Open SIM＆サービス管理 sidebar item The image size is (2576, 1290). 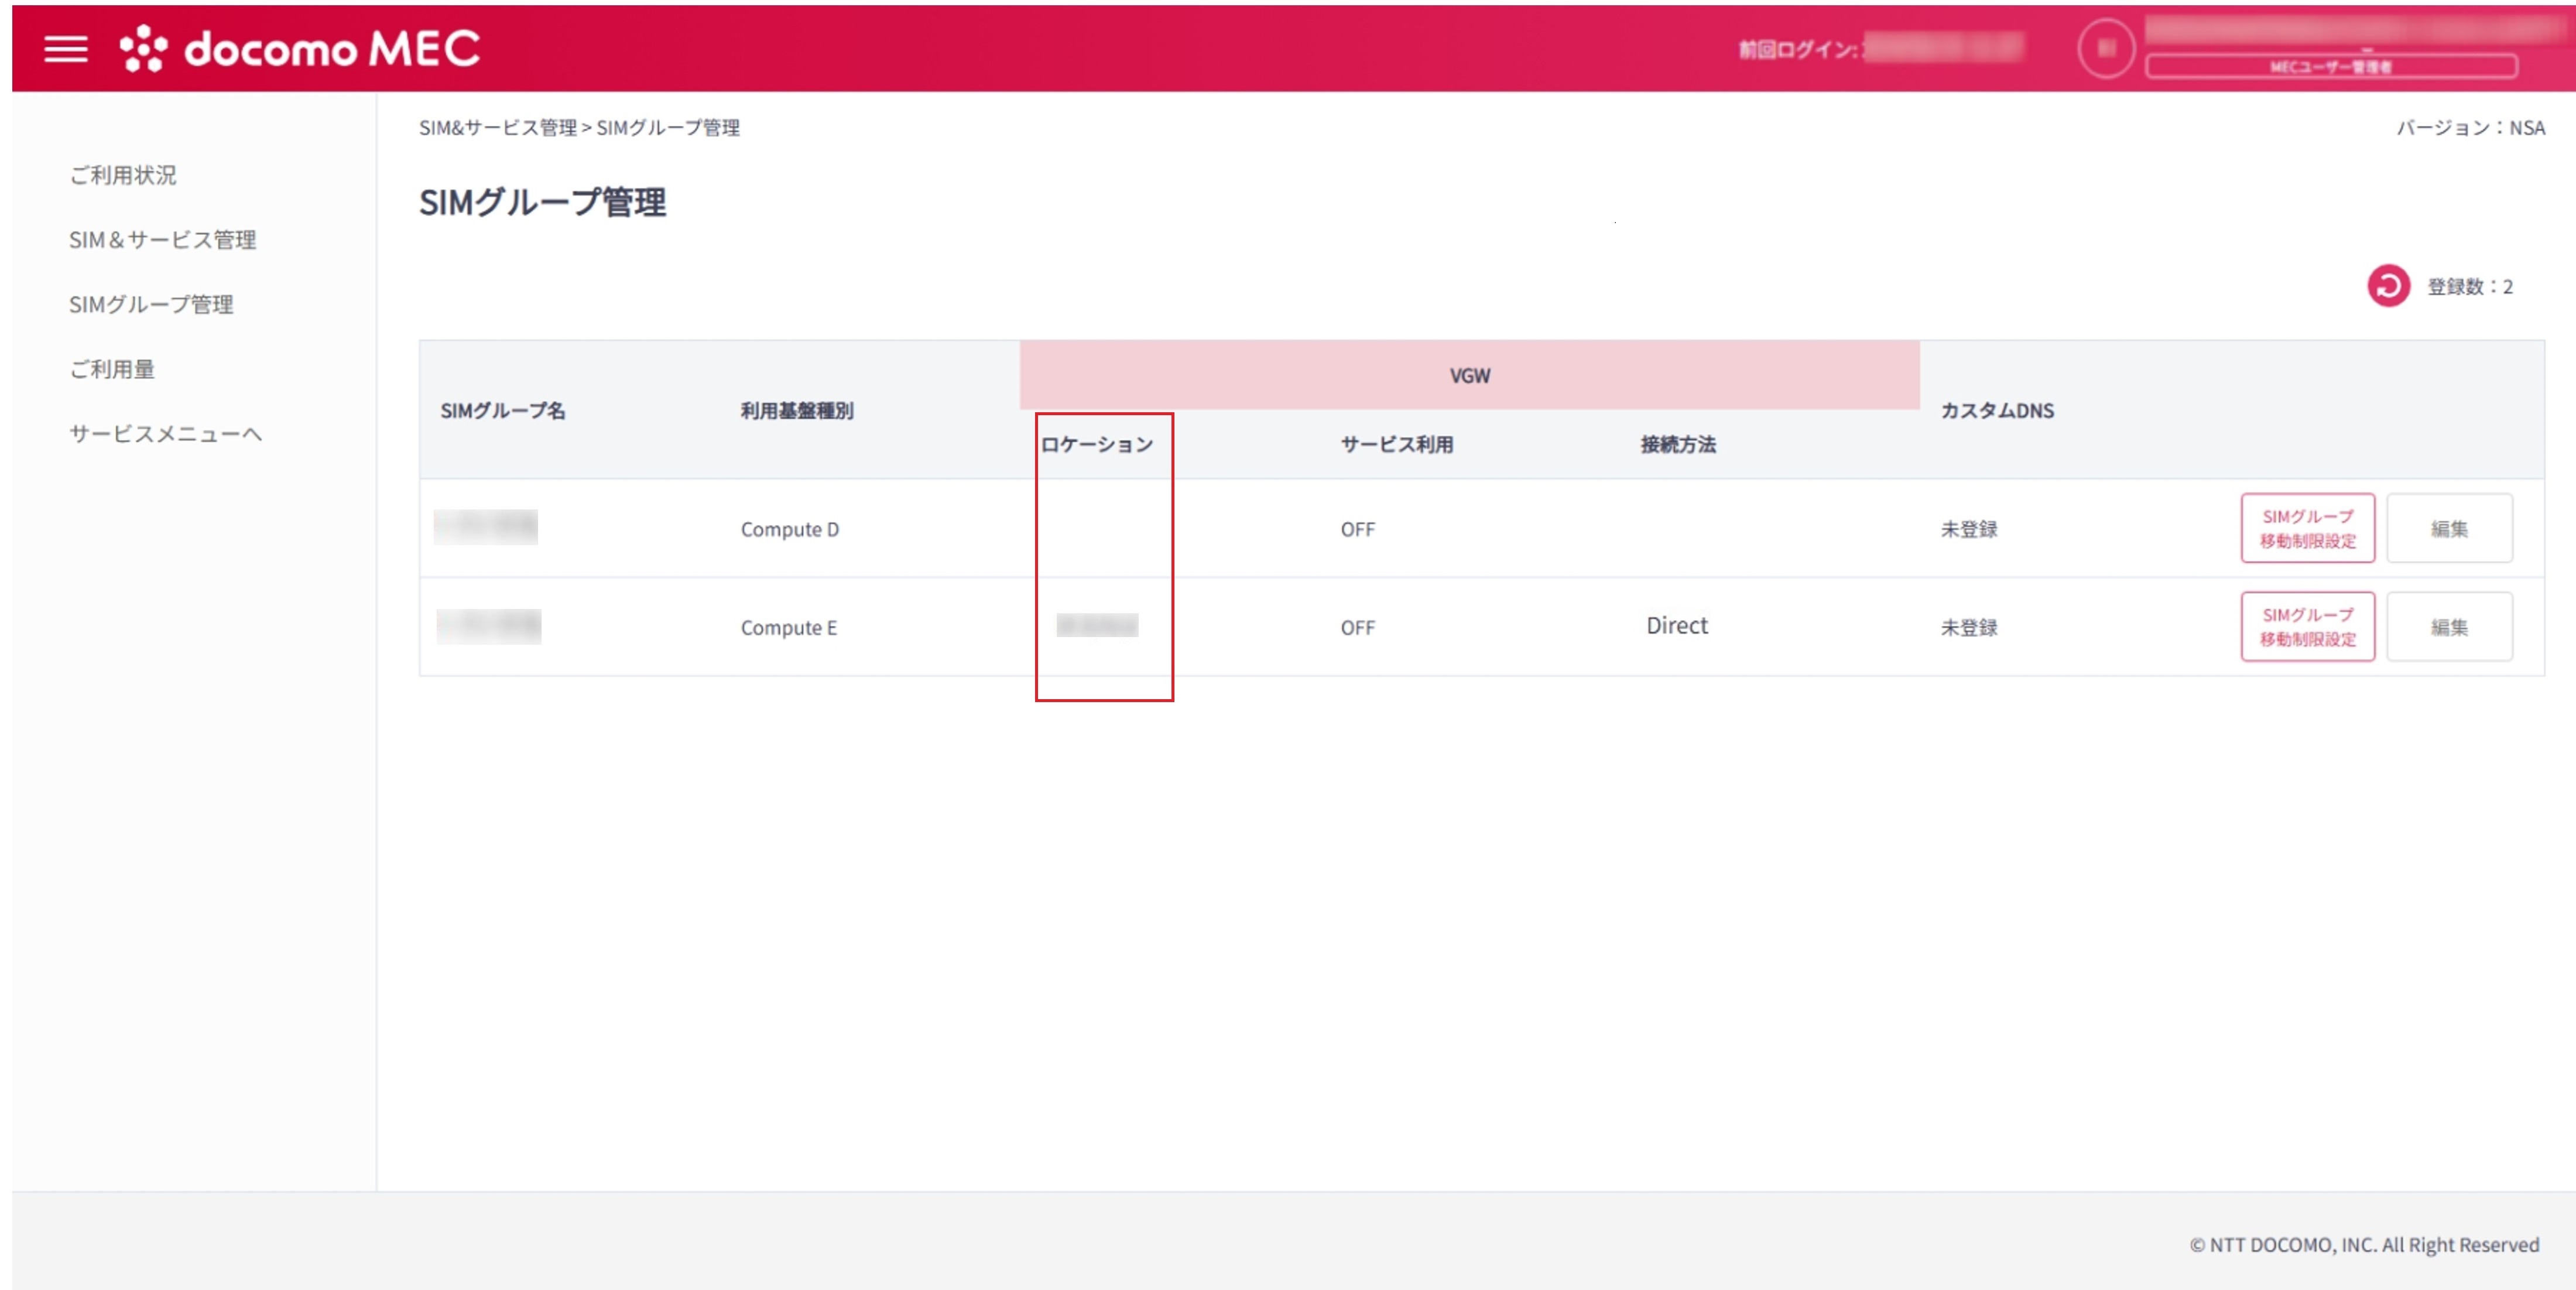(x=163, y=240)
